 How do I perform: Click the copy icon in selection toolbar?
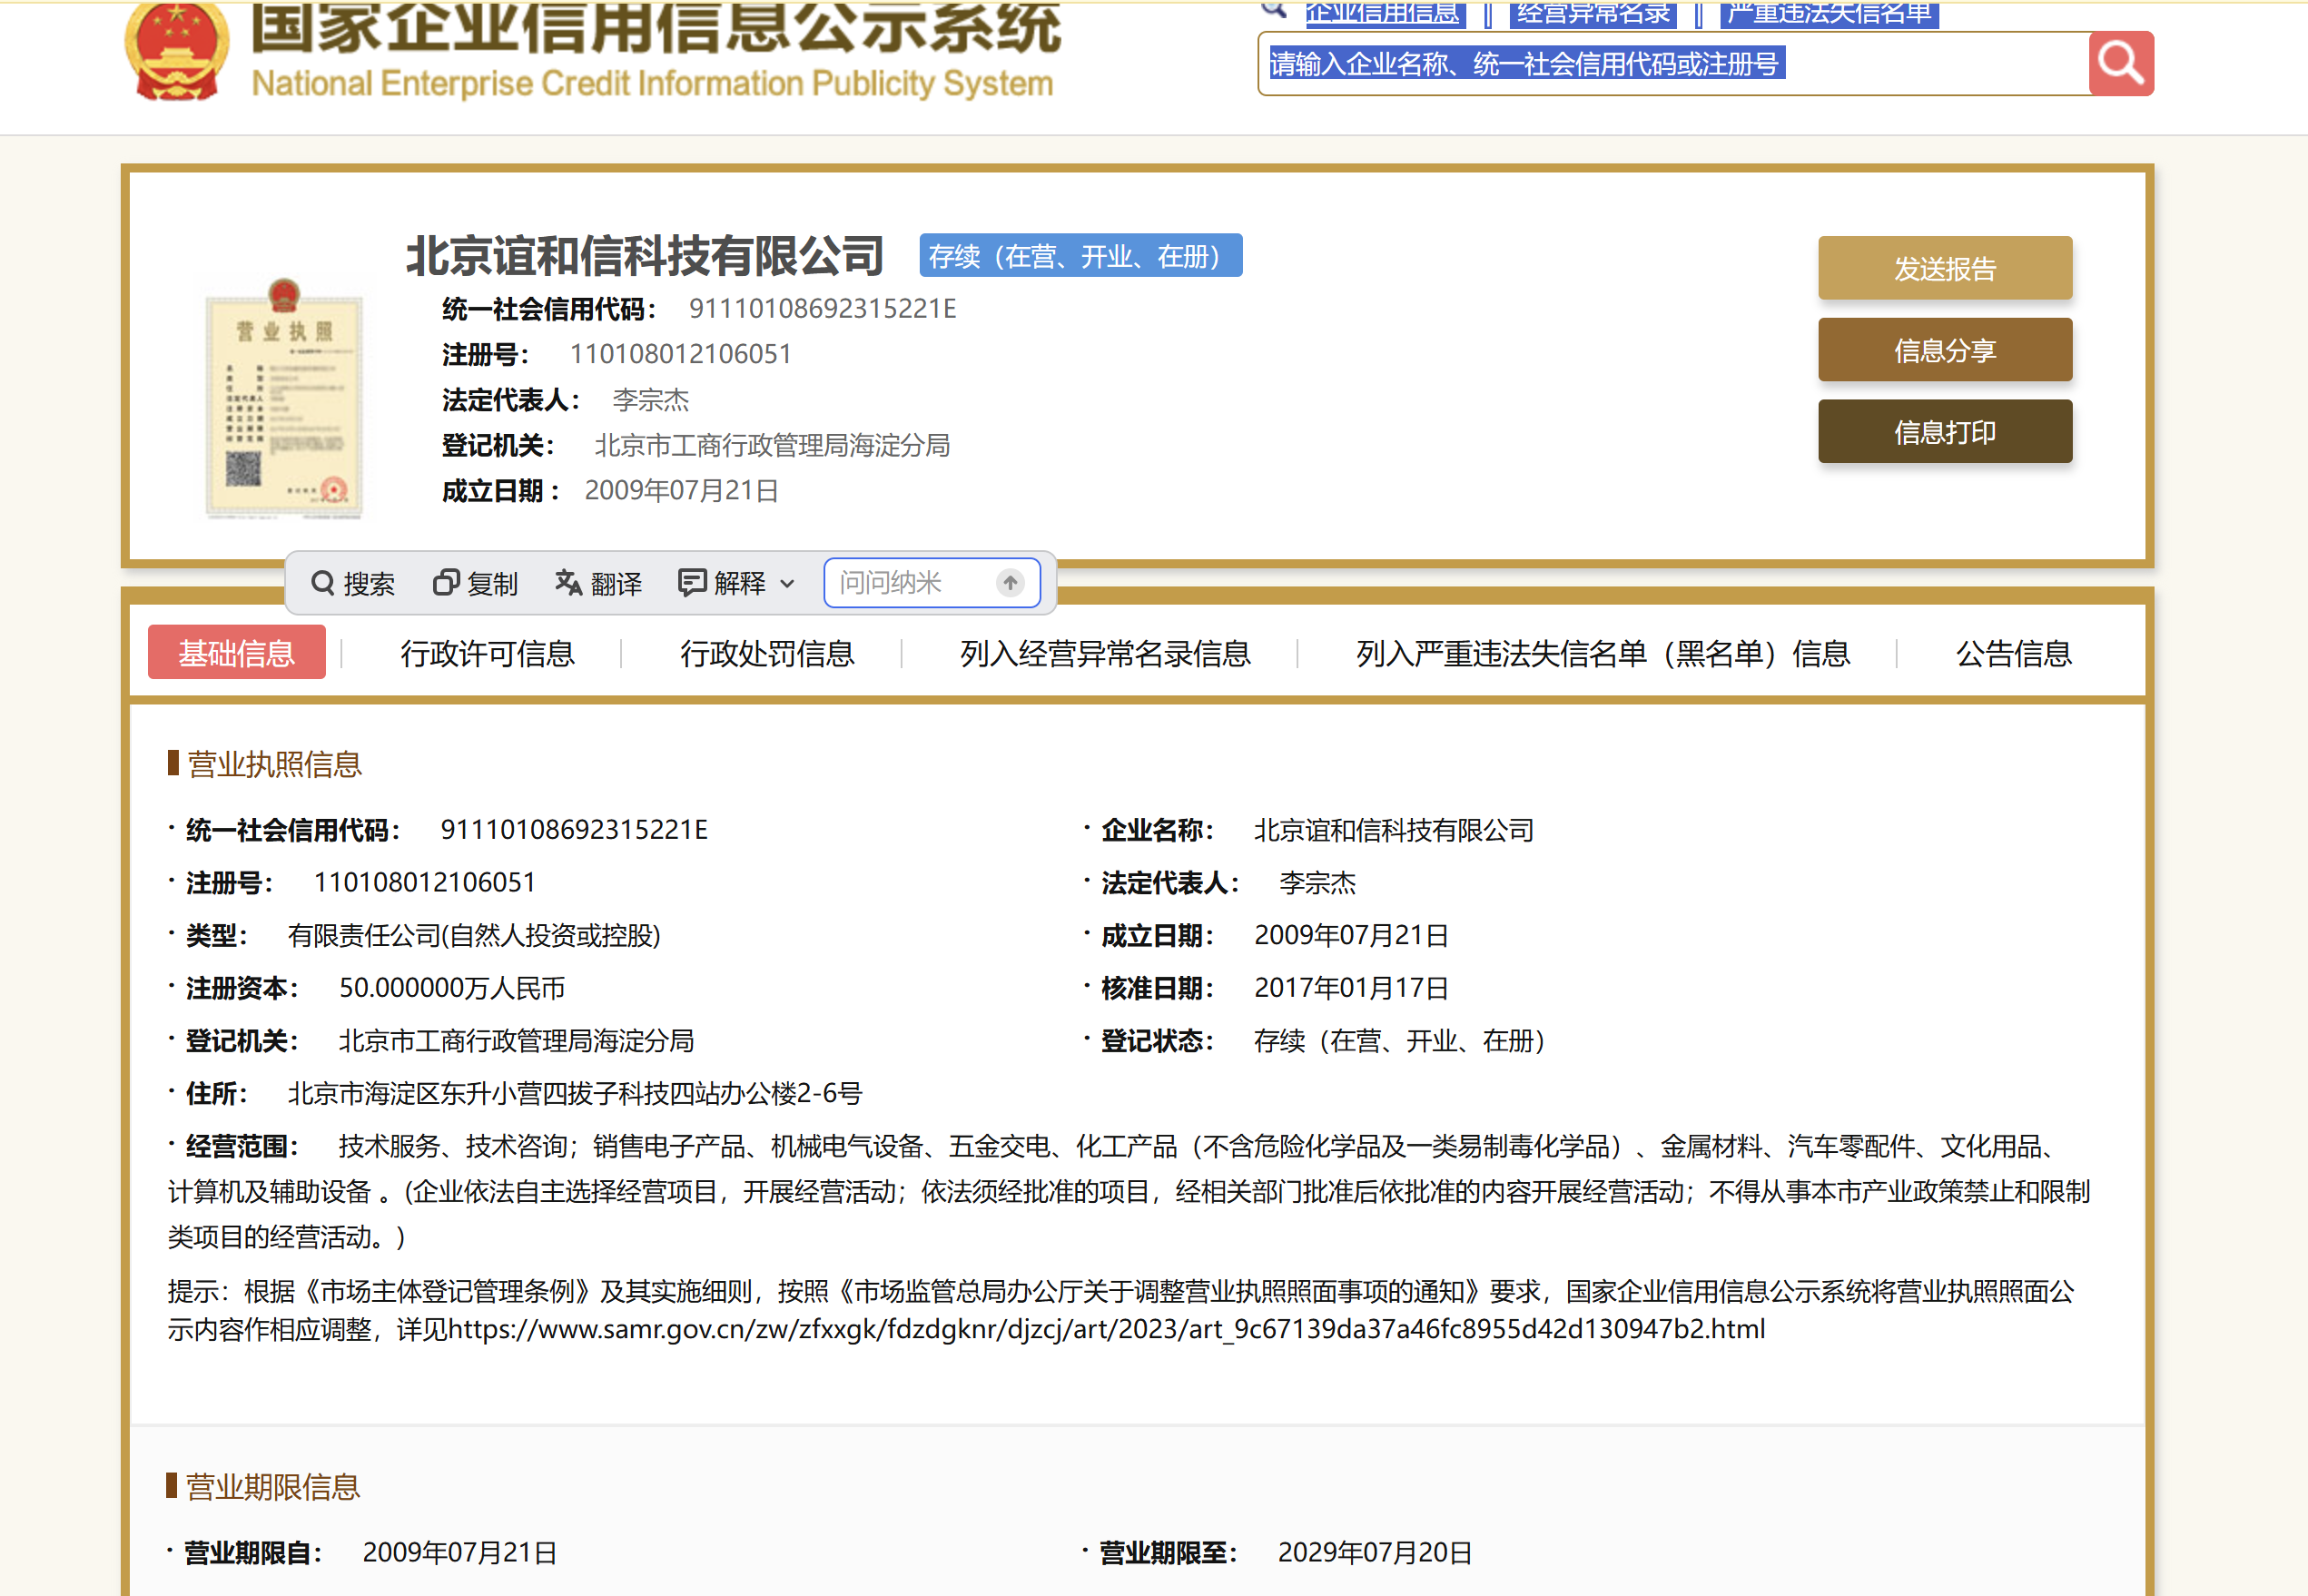(446, 583)
